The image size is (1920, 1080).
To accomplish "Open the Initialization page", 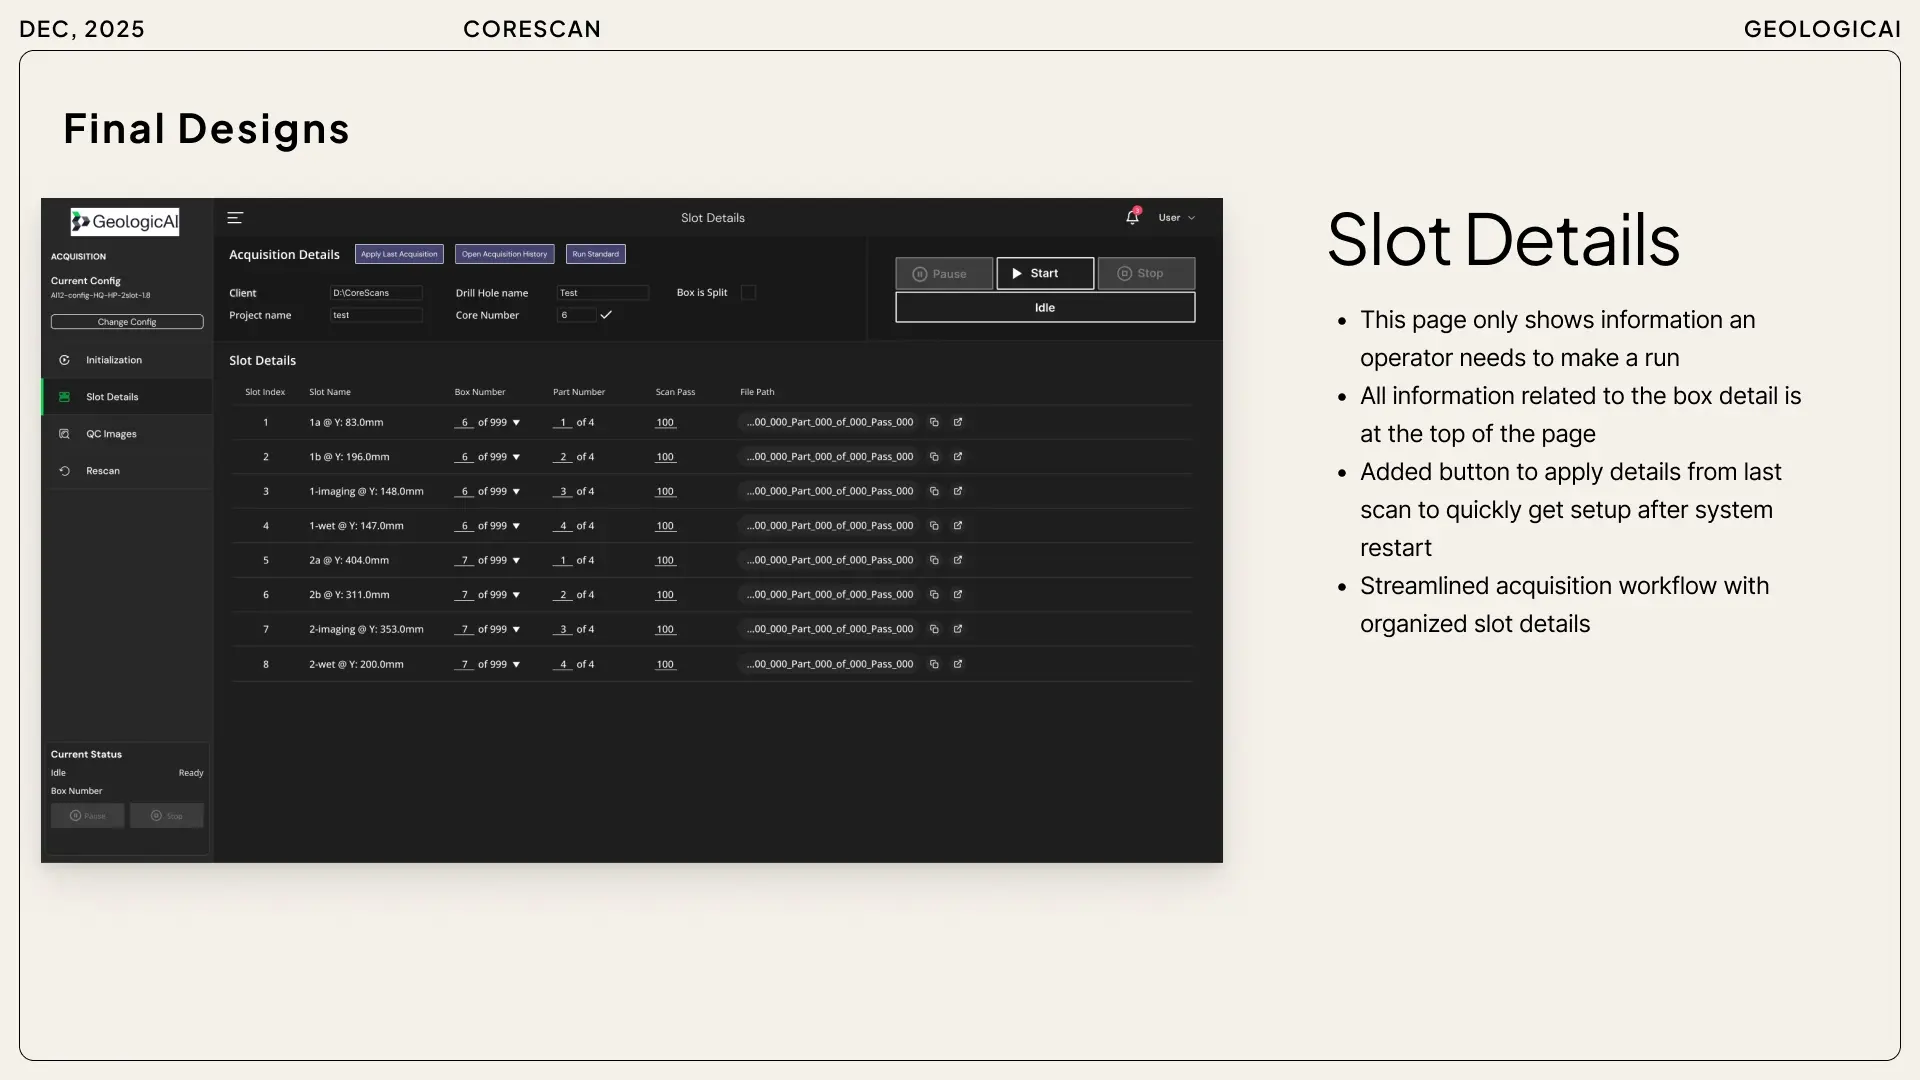I will tap(113, 360).
